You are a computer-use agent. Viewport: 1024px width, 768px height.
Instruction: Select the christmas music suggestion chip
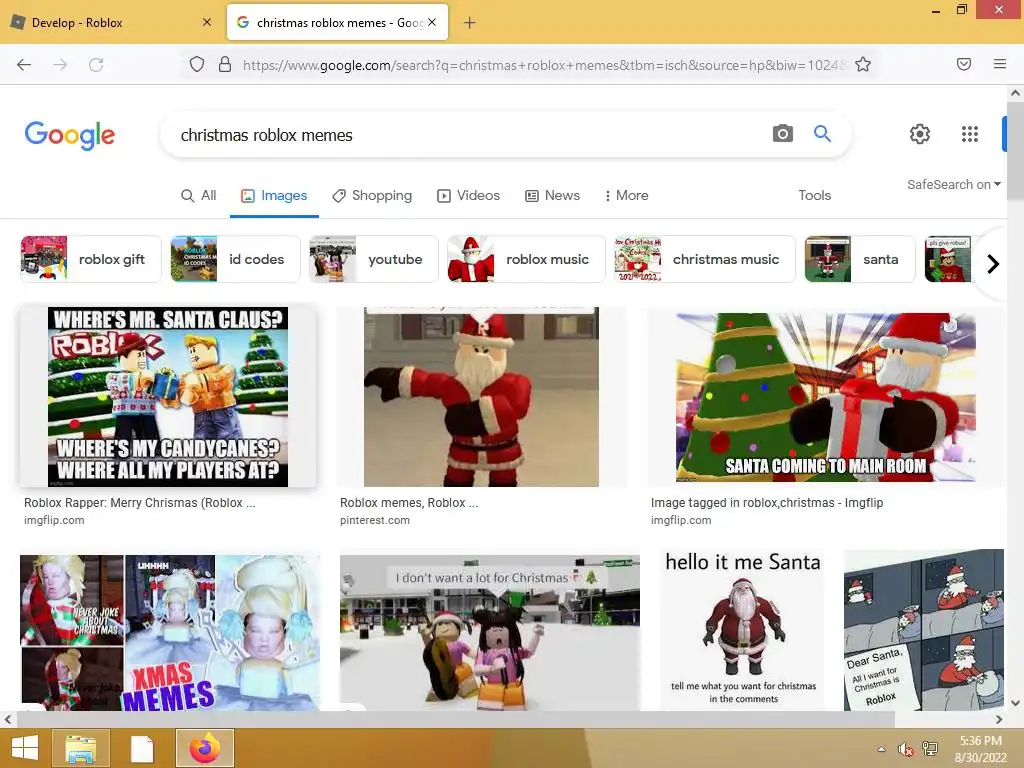coord(705,259)
